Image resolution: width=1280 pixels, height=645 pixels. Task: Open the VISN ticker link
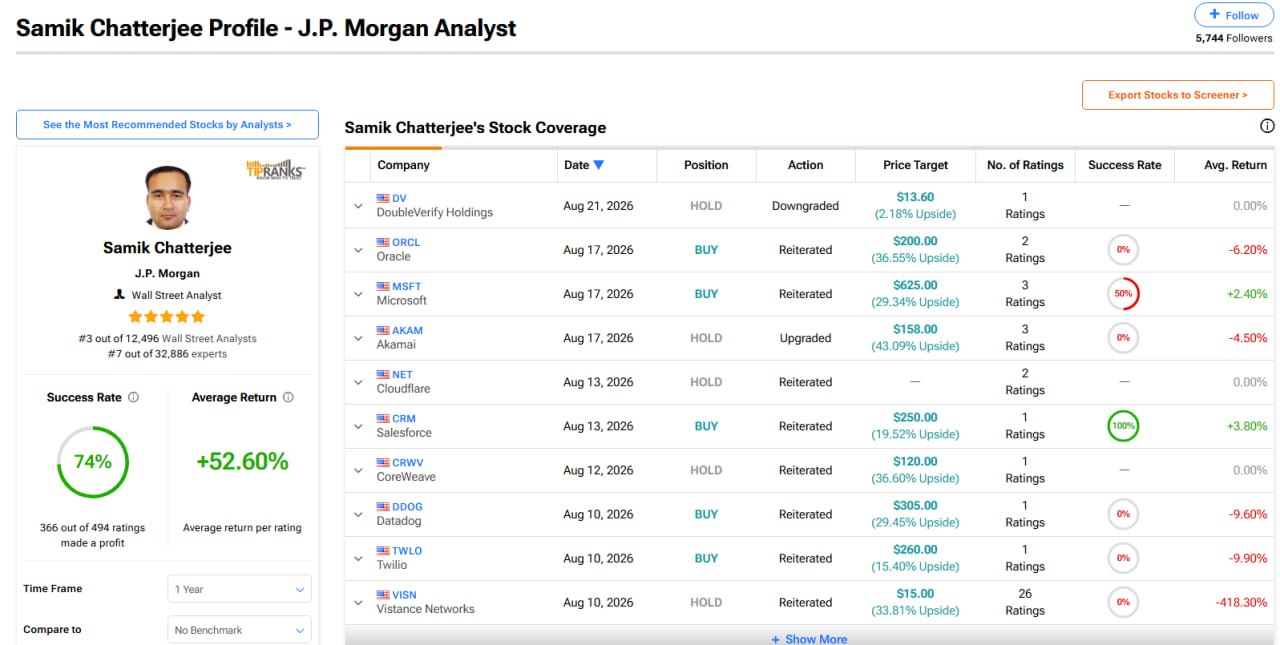(x=404, y=594)
